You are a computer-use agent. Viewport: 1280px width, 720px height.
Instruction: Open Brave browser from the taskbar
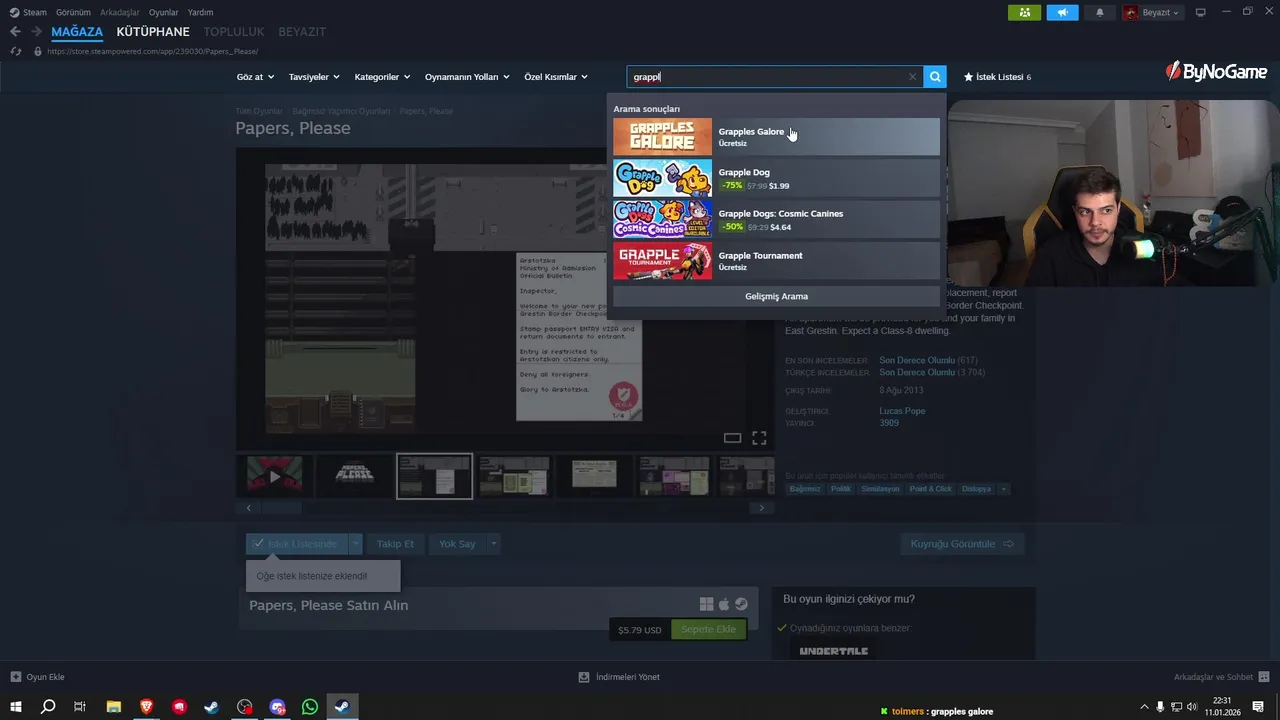(x=146, y=707)
